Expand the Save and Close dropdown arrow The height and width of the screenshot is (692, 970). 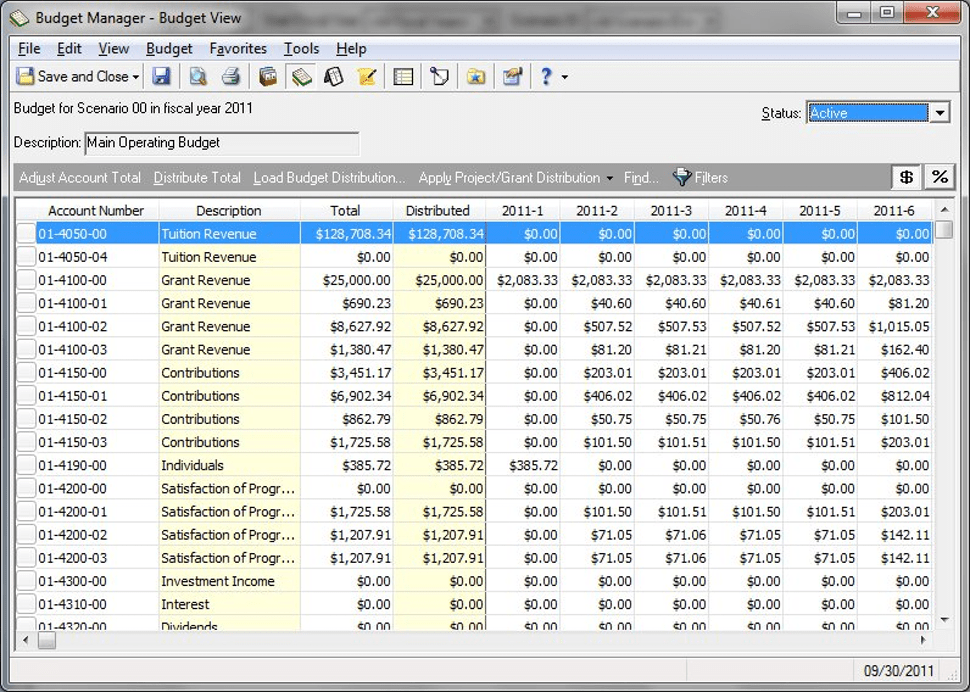coord(136,77)
